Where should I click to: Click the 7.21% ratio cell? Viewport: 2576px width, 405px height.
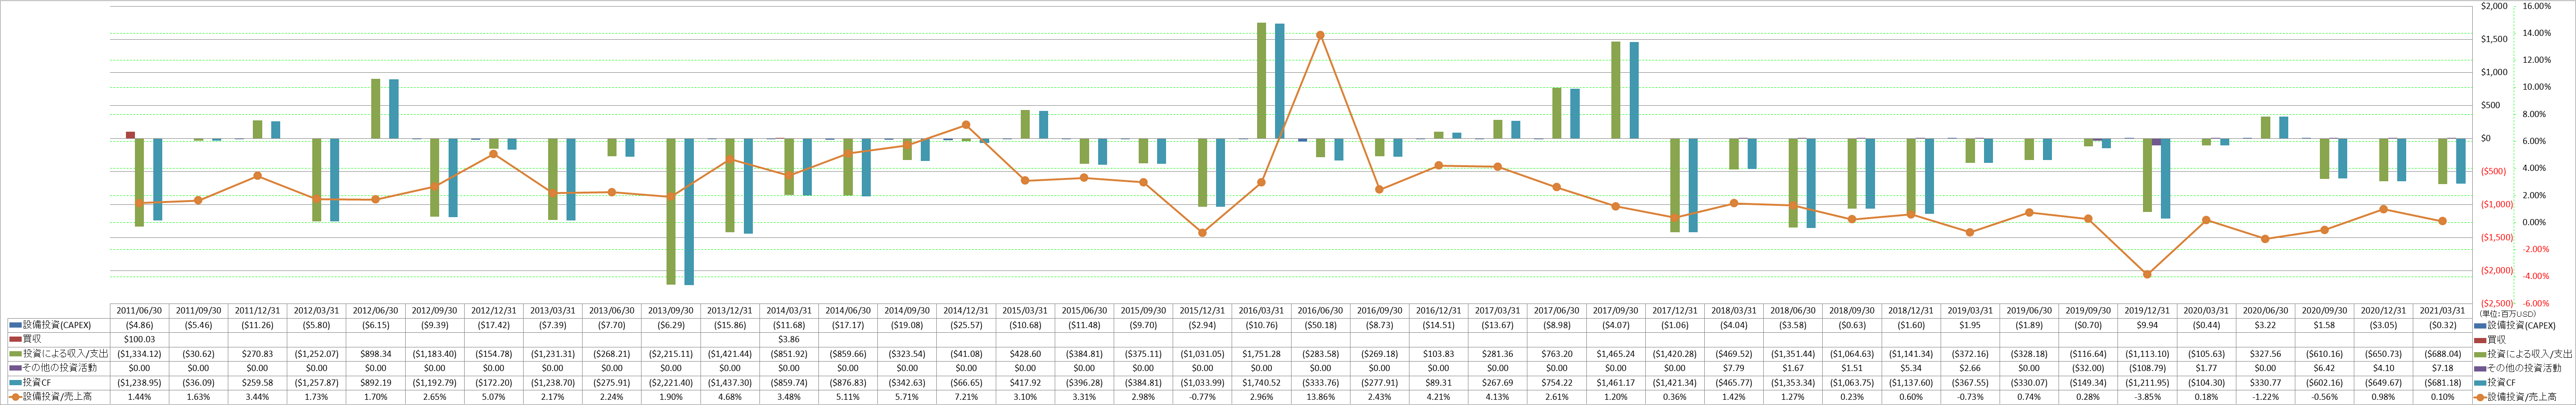click(x=966, y=397)
